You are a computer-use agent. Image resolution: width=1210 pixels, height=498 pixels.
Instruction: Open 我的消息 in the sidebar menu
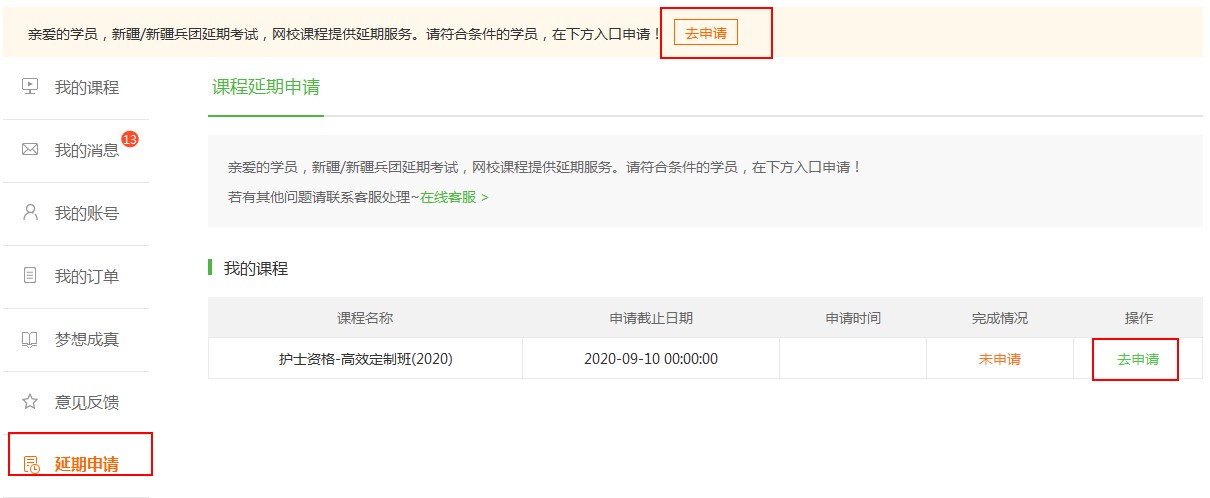pyautogui.click(x=86, y=151)
